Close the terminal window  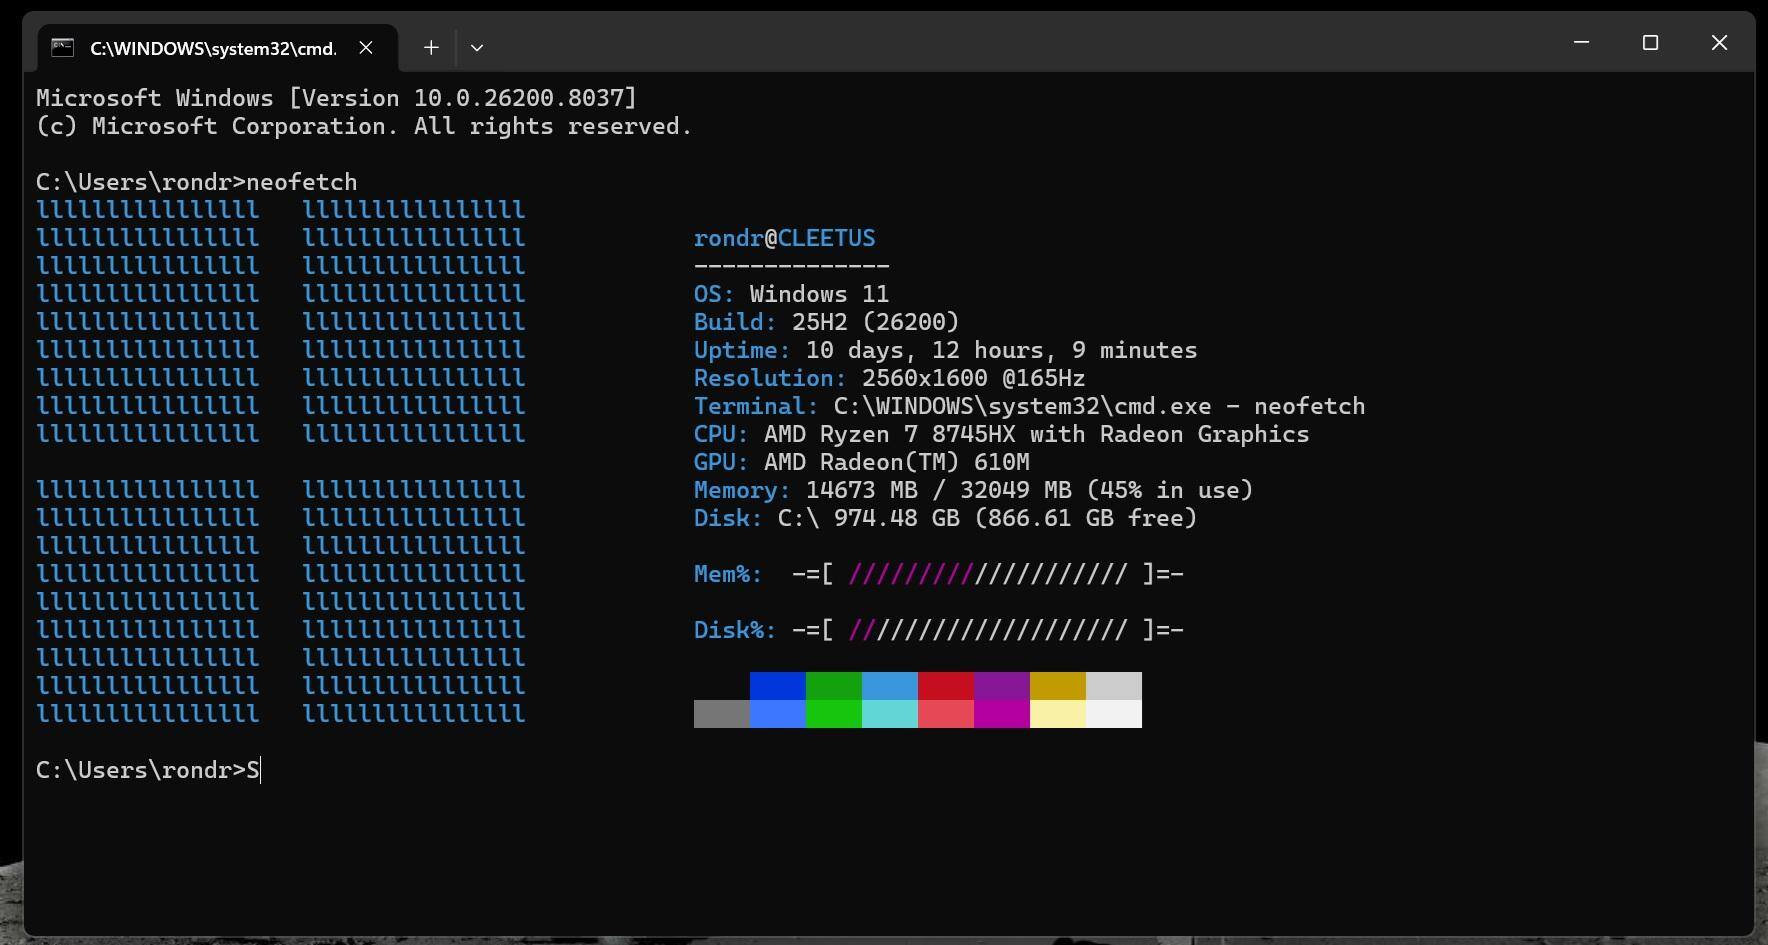coord(1719,43)
